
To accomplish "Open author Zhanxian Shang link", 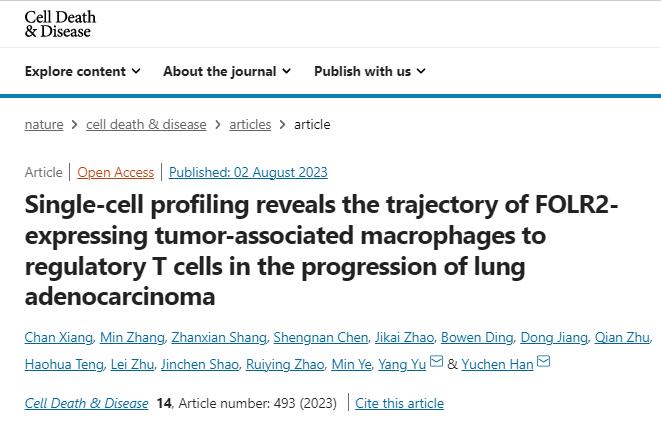I will coord(219,337).
